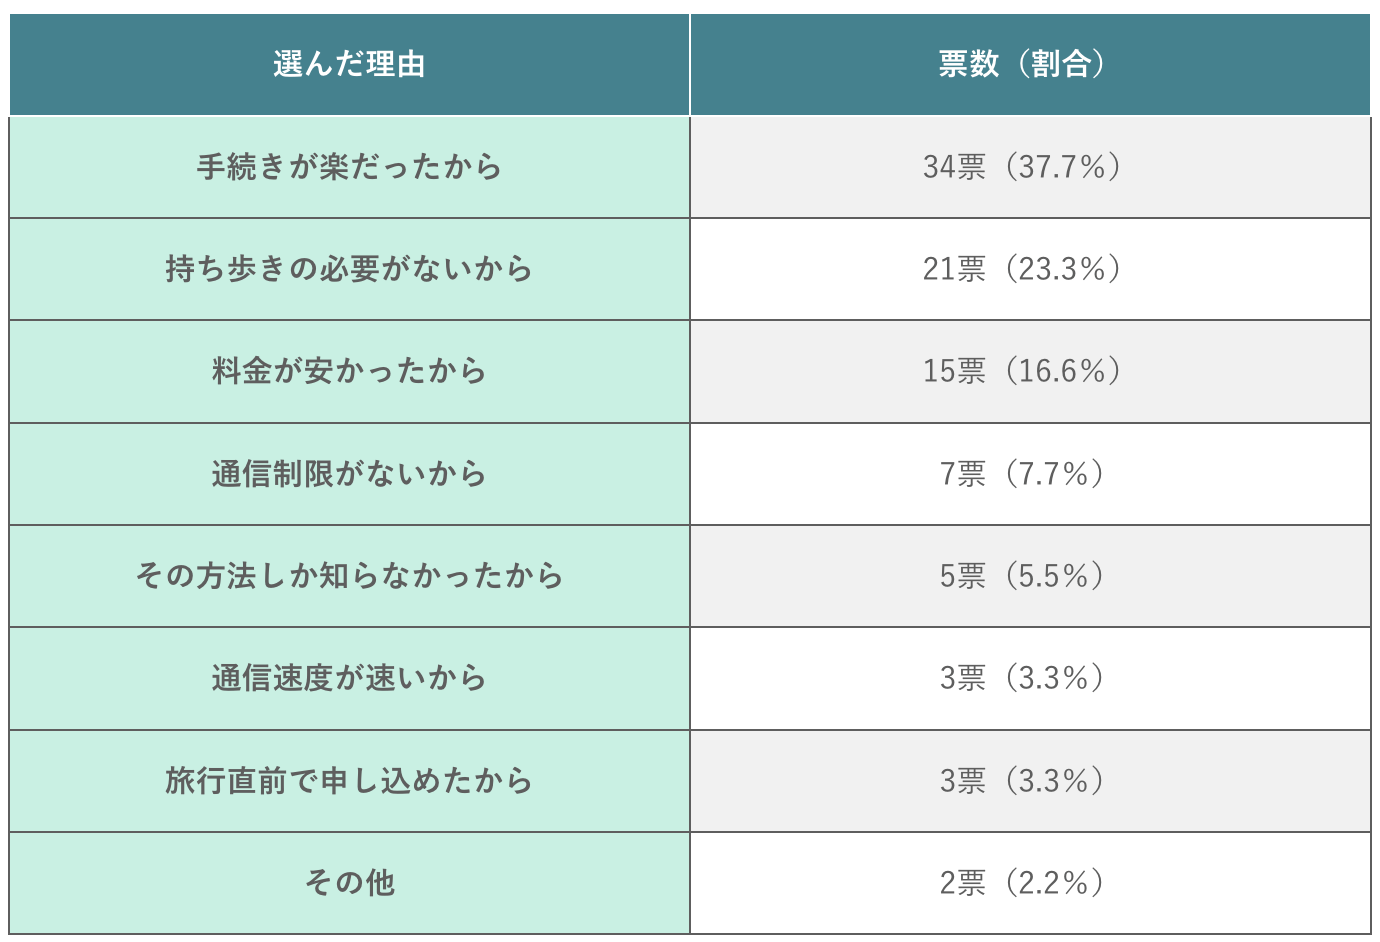
Task: Select the その他 cell
Action: tap(349, 883)
